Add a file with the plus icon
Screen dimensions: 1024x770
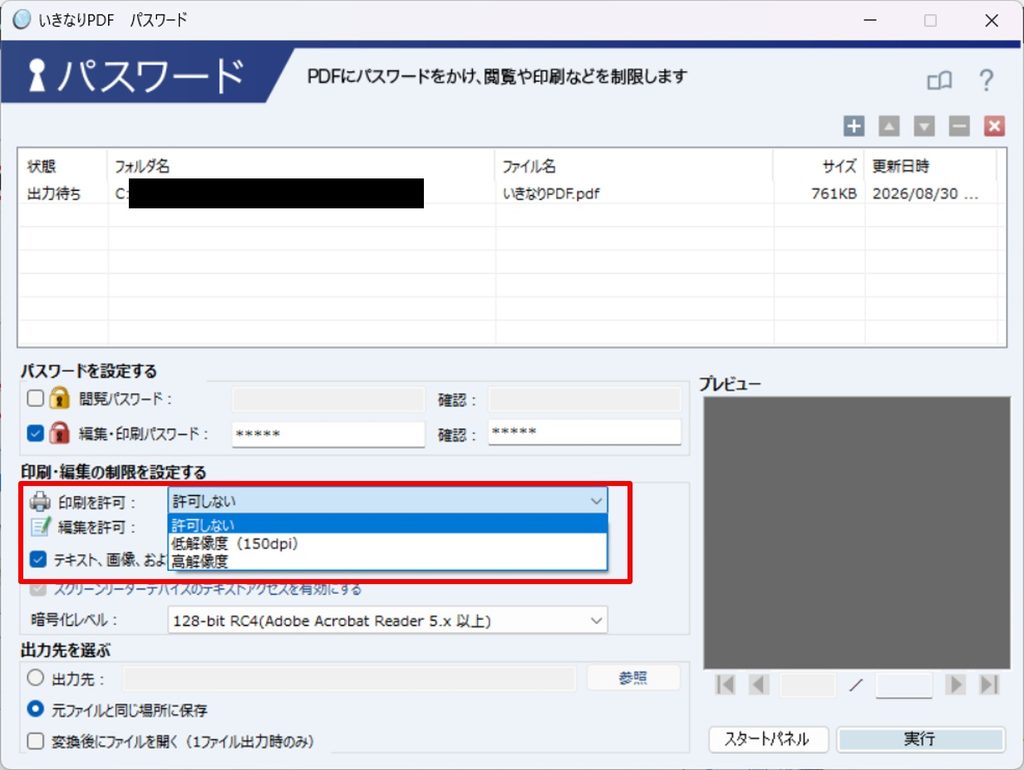854,126
